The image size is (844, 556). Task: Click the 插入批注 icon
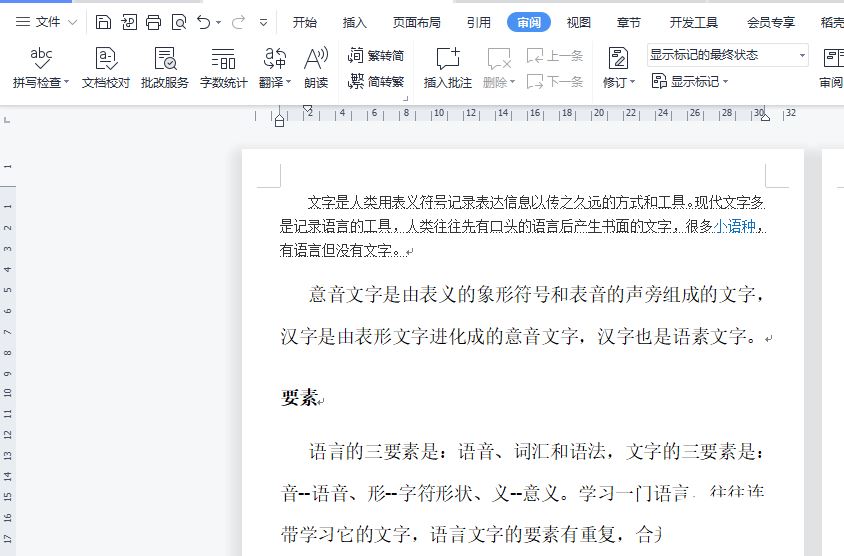[448, 58]
